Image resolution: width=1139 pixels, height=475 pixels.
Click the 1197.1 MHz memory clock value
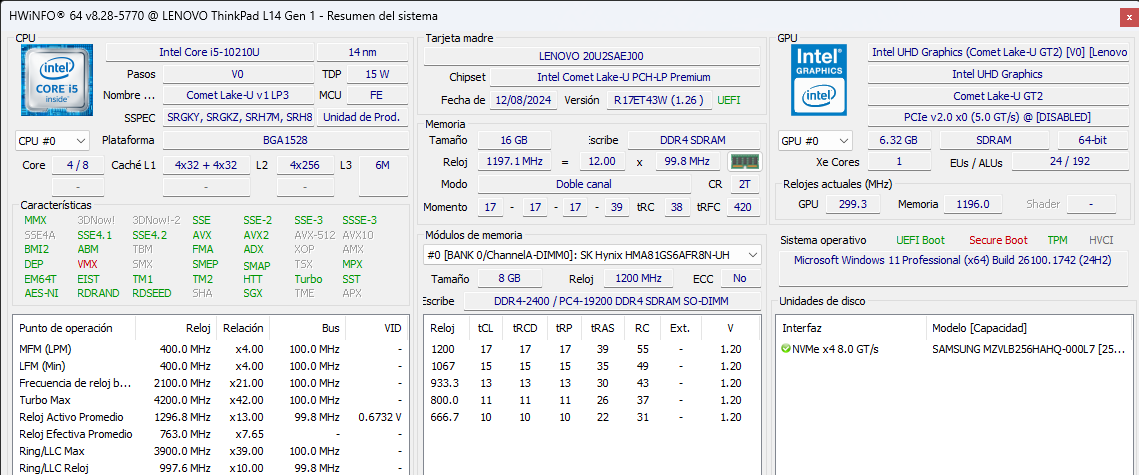pos(514,161)
